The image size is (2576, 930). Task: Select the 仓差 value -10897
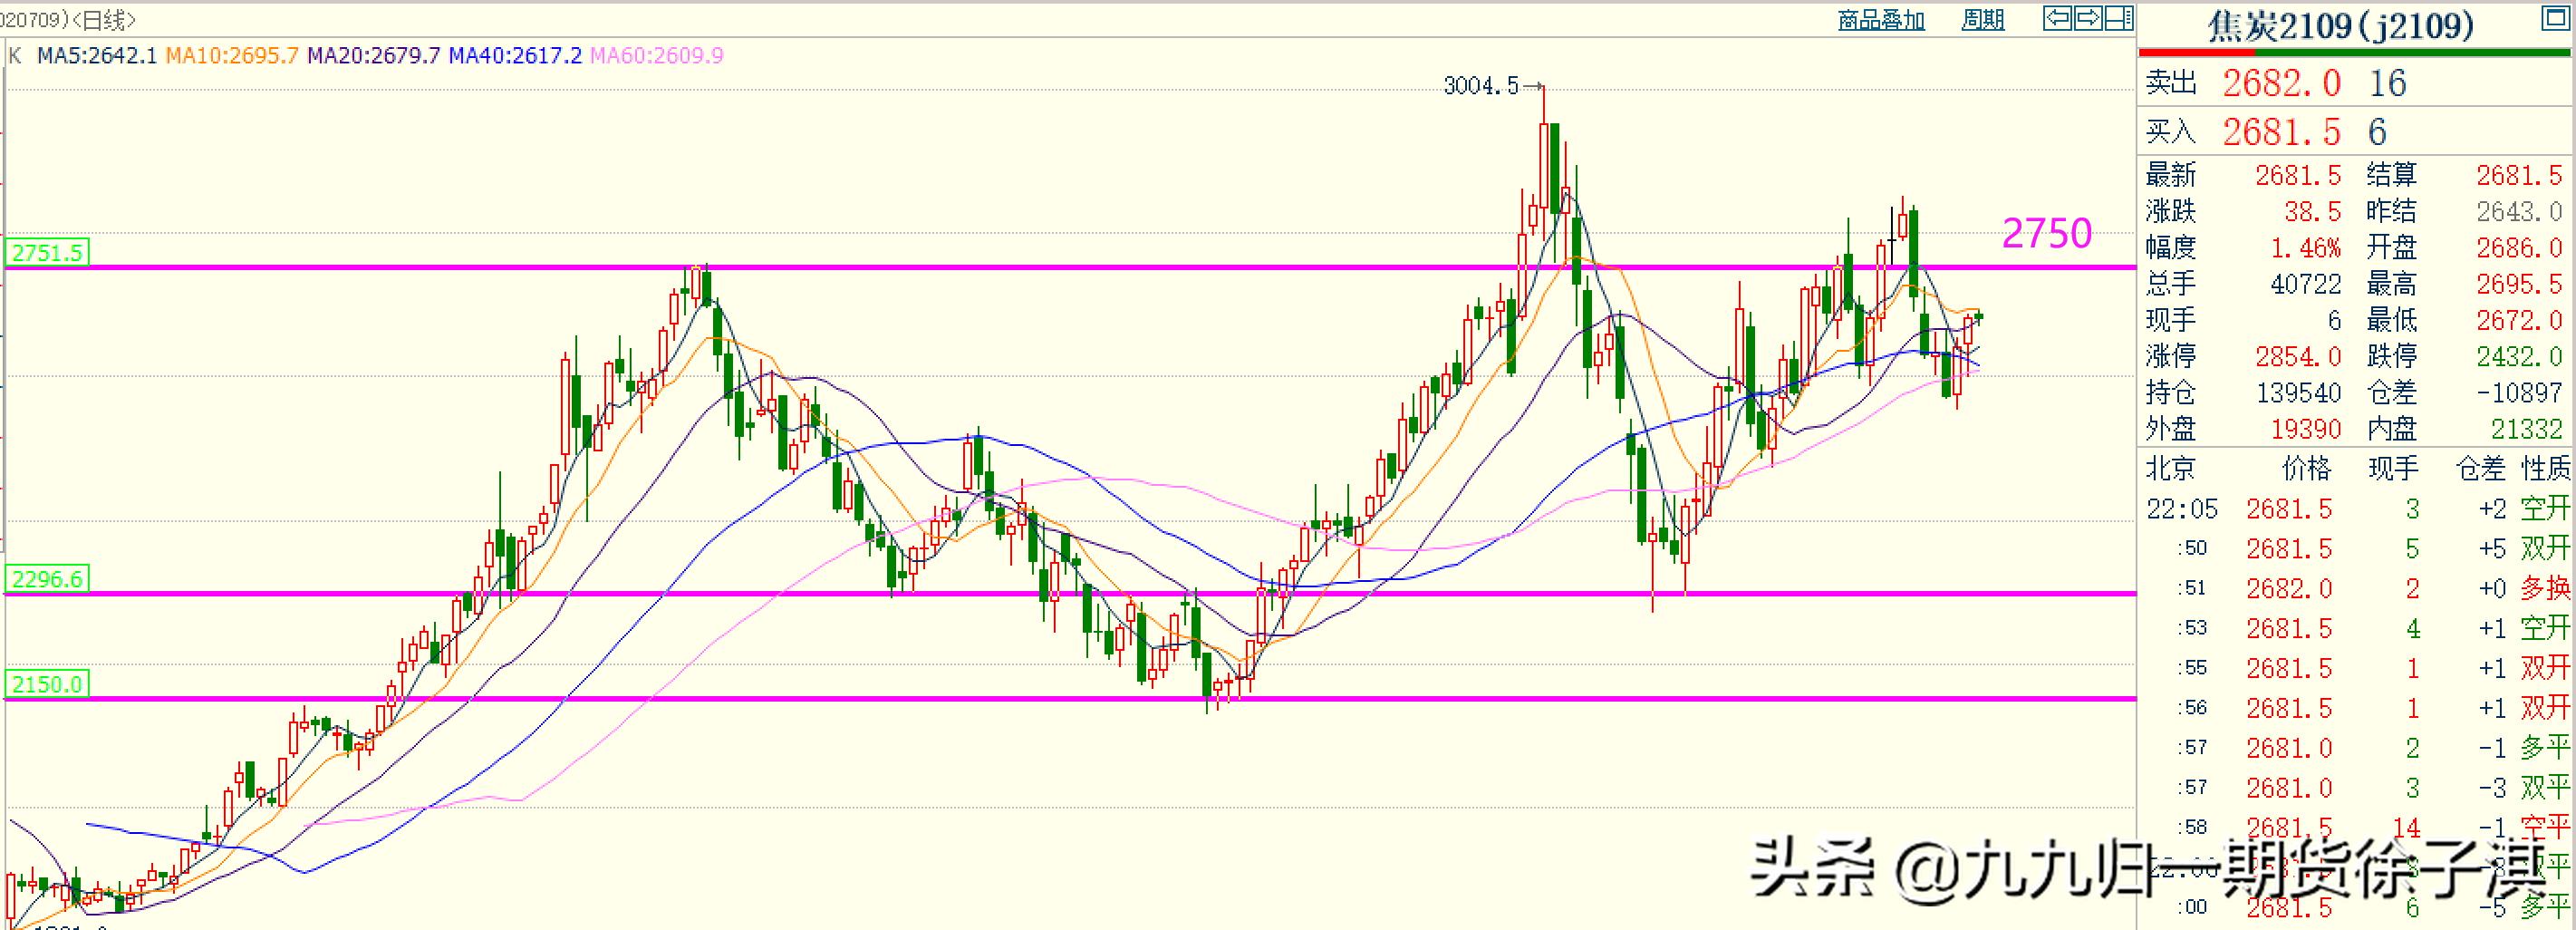2520,393
